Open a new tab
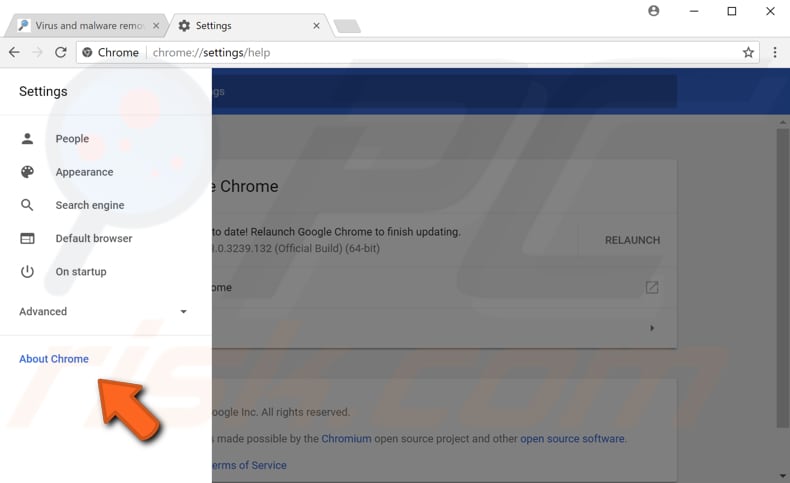The height and width of the screenshot is (483, 790). (347, 26)
